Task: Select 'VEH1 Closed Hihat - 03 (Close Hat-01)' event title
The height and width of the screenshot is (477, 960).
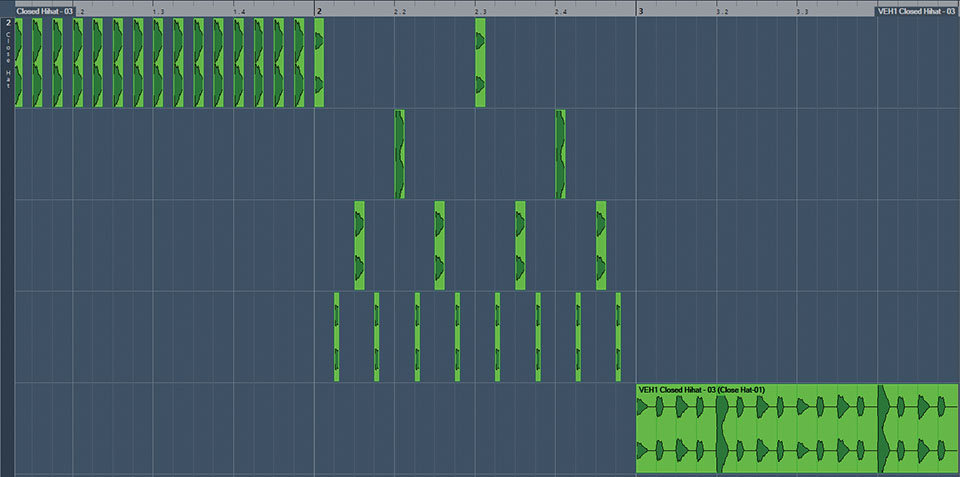Action: coord(702,389)
